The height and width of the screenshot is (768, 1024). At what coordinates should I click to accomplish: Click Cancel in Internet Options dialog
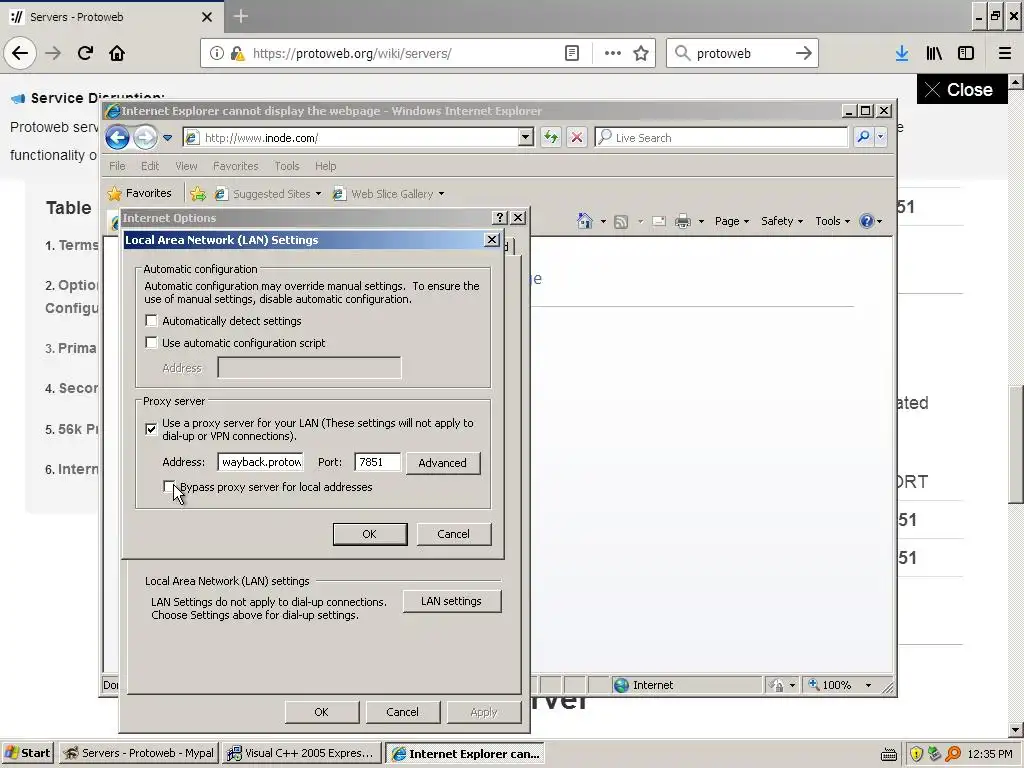pyautogui.click(x=402, y=712)
